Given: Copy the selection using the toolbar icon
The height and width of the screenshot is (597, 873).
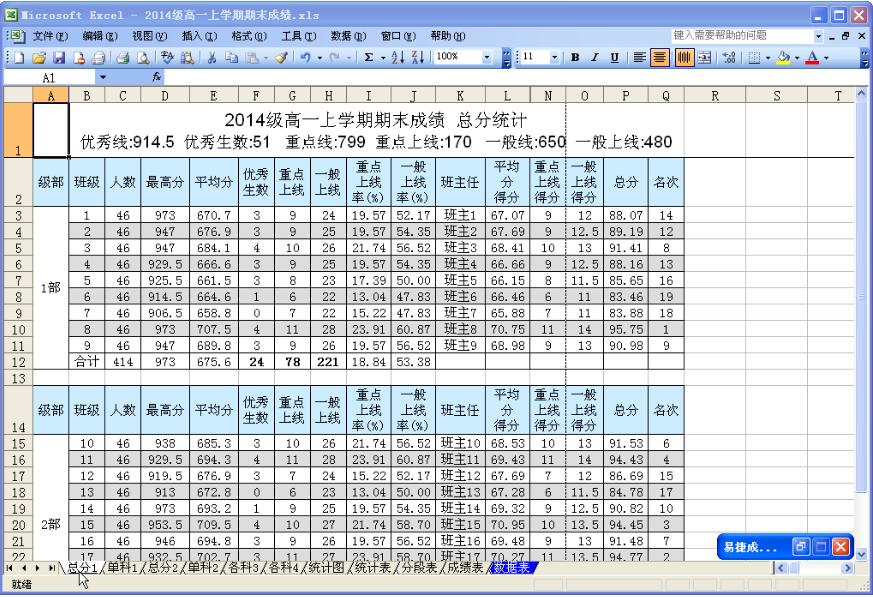Looking at the screenshot, I should pyautogui.click(x=232, y=57).
